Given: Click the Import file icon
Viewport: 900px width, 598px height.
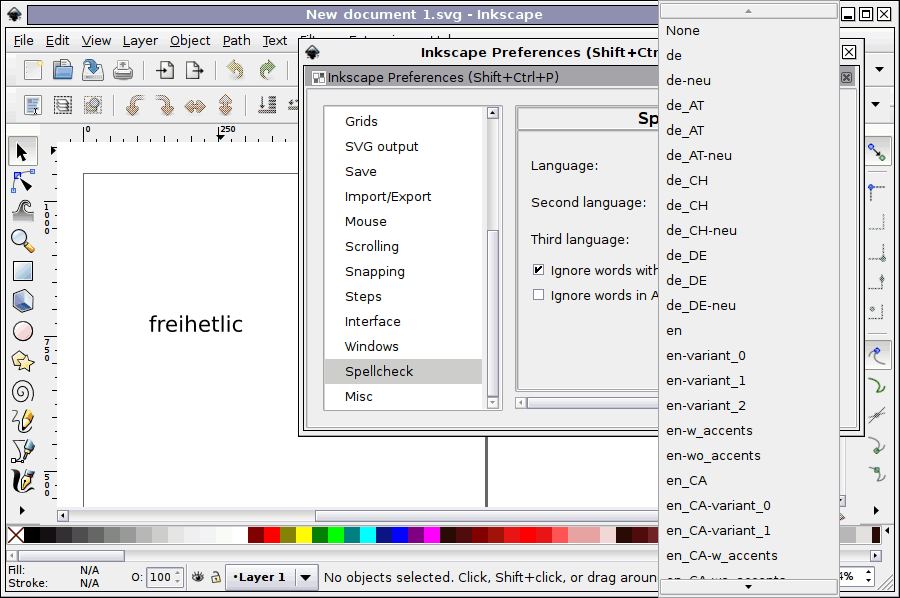Looking at the screenshot, I should point(165,70).
